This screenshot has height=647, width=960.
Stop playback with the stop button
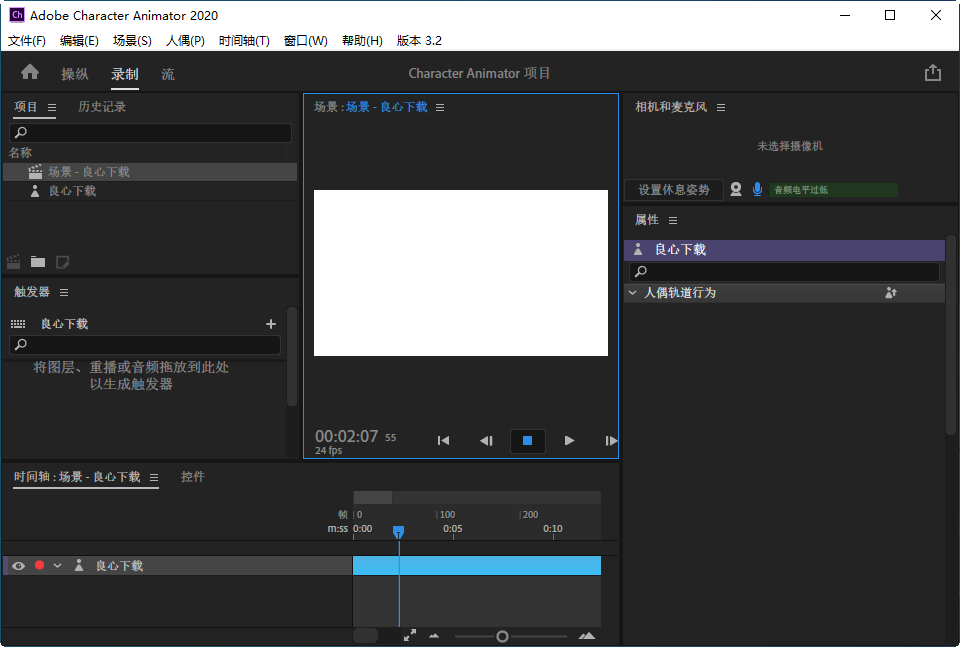click(x=527, y=440)
